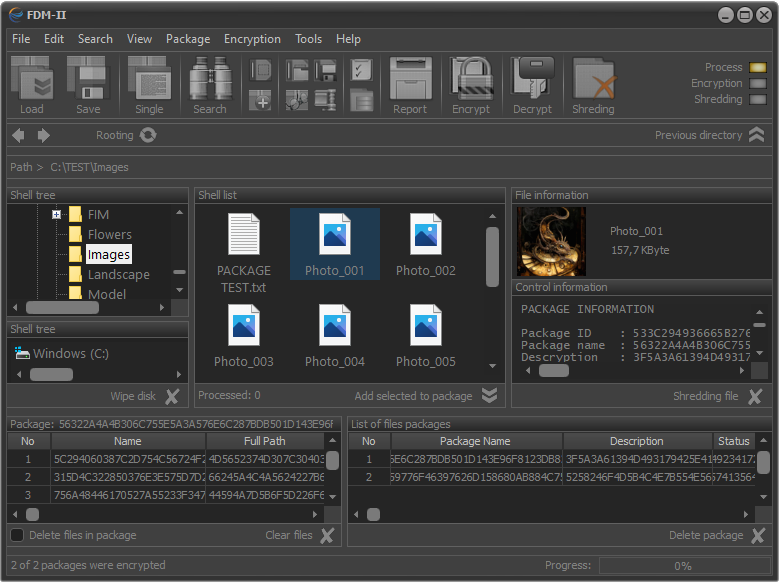Open the Encryption menu
The image size is (779, 583).
click(252, 39)
